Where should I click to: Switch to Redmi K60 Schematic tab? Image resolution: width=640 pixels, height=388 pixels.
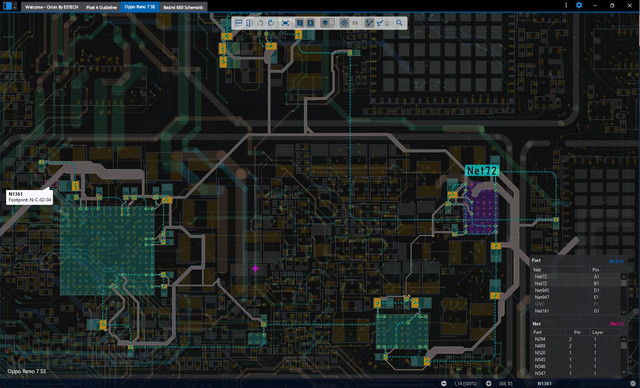pos(183,7)
